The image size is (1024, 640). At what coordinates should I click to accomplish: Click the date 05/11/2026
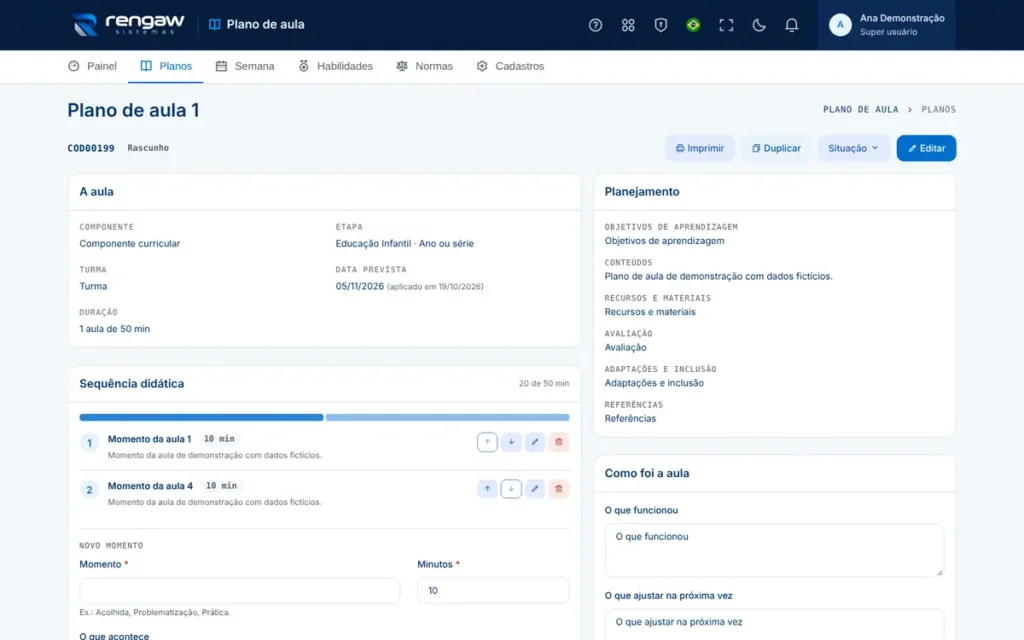360,286
